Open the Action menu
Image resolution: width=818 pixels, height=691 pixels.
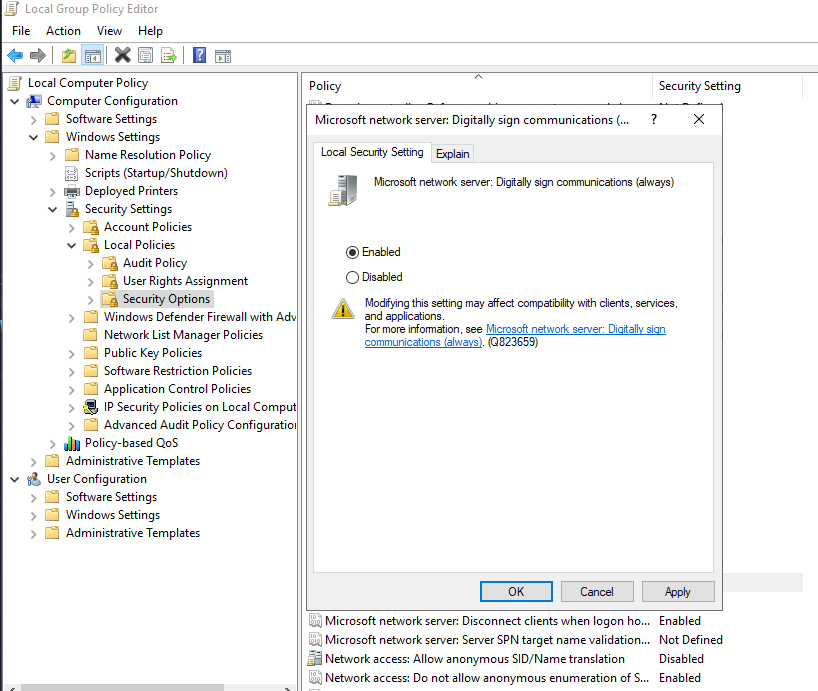(63, 31)
